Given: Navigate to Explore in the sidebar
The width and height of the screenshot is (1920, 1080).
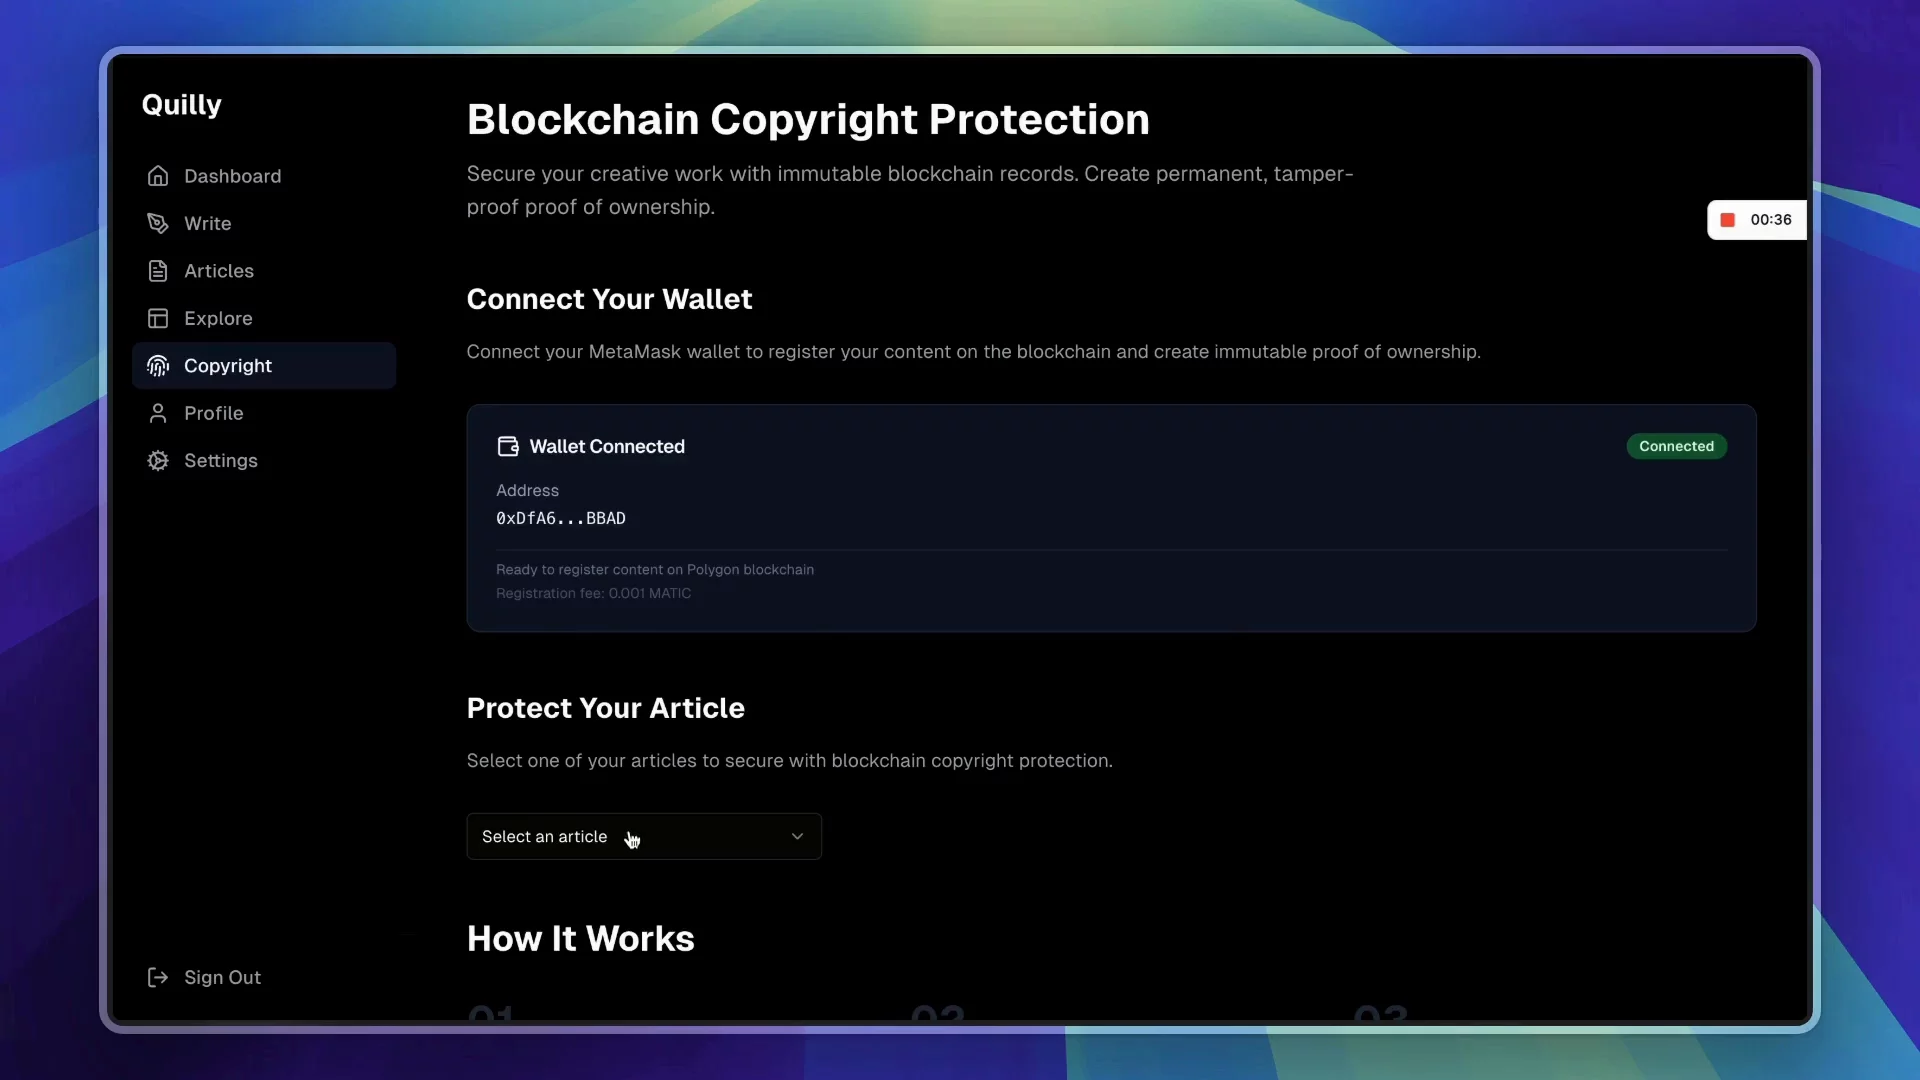Looking at the screenshot, I should pos(218,318).
